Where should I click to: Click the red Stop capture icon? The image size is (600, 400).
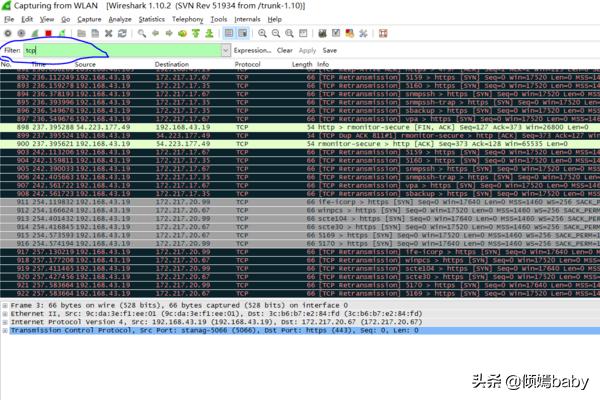coord(49,33)
